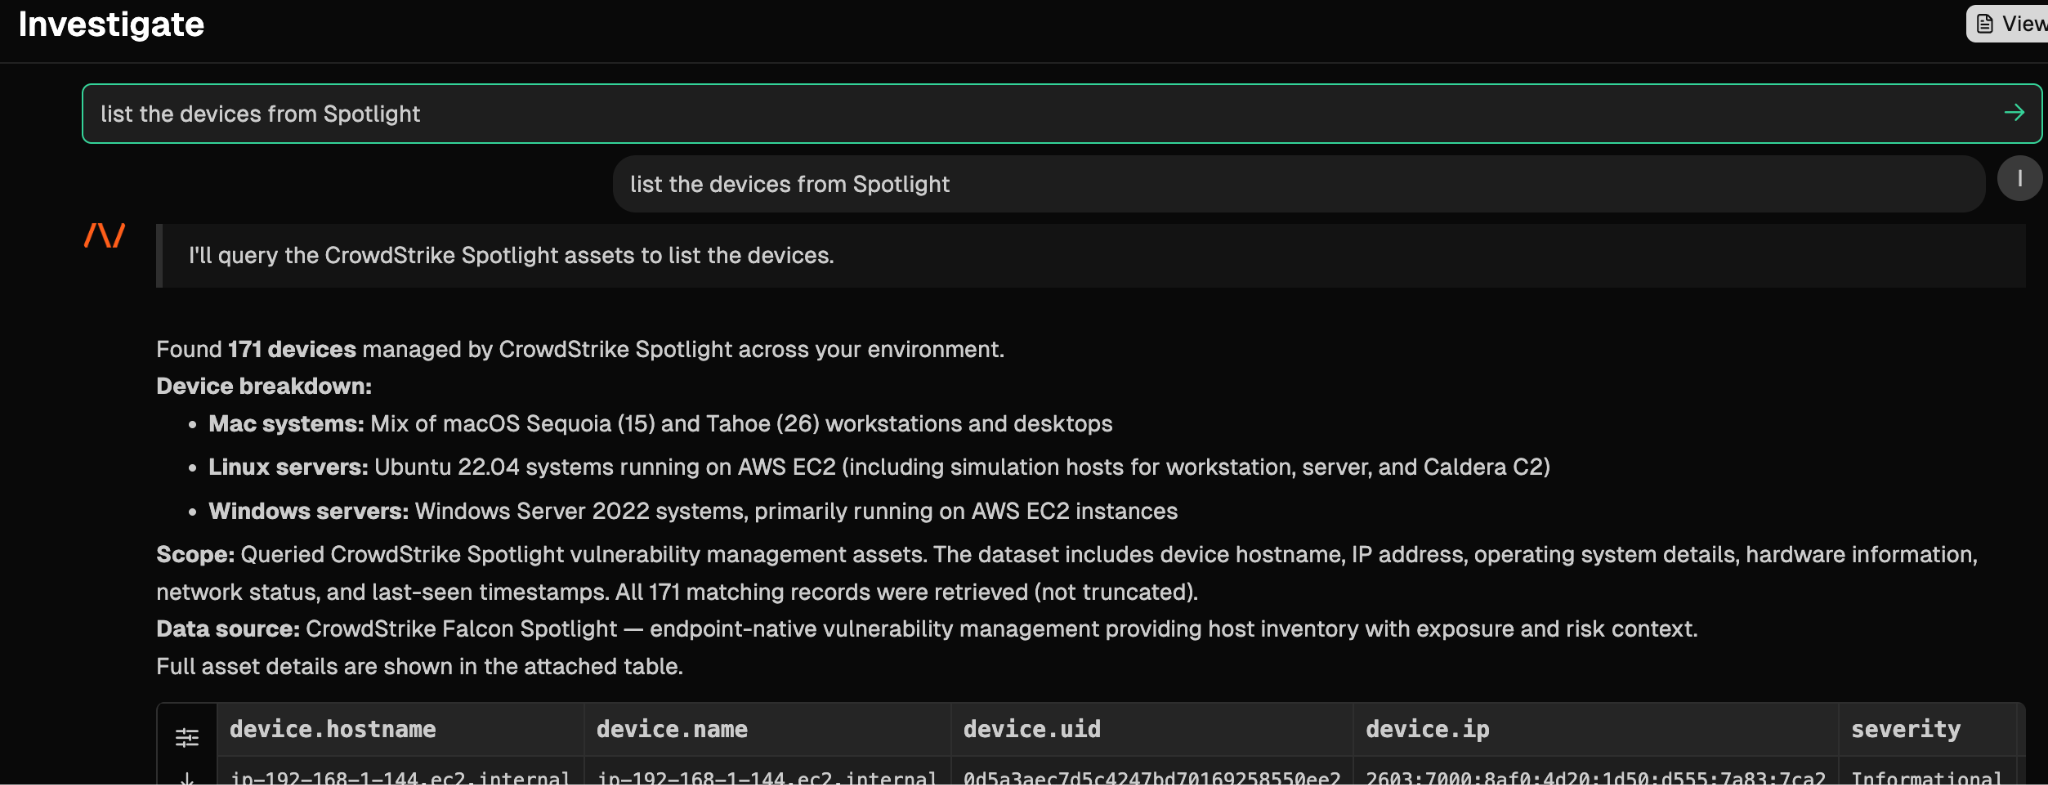Screen dimensions: 2048x785
Task: Click the sent message bubble about Spotlight devices
Action: point(1299,184)
